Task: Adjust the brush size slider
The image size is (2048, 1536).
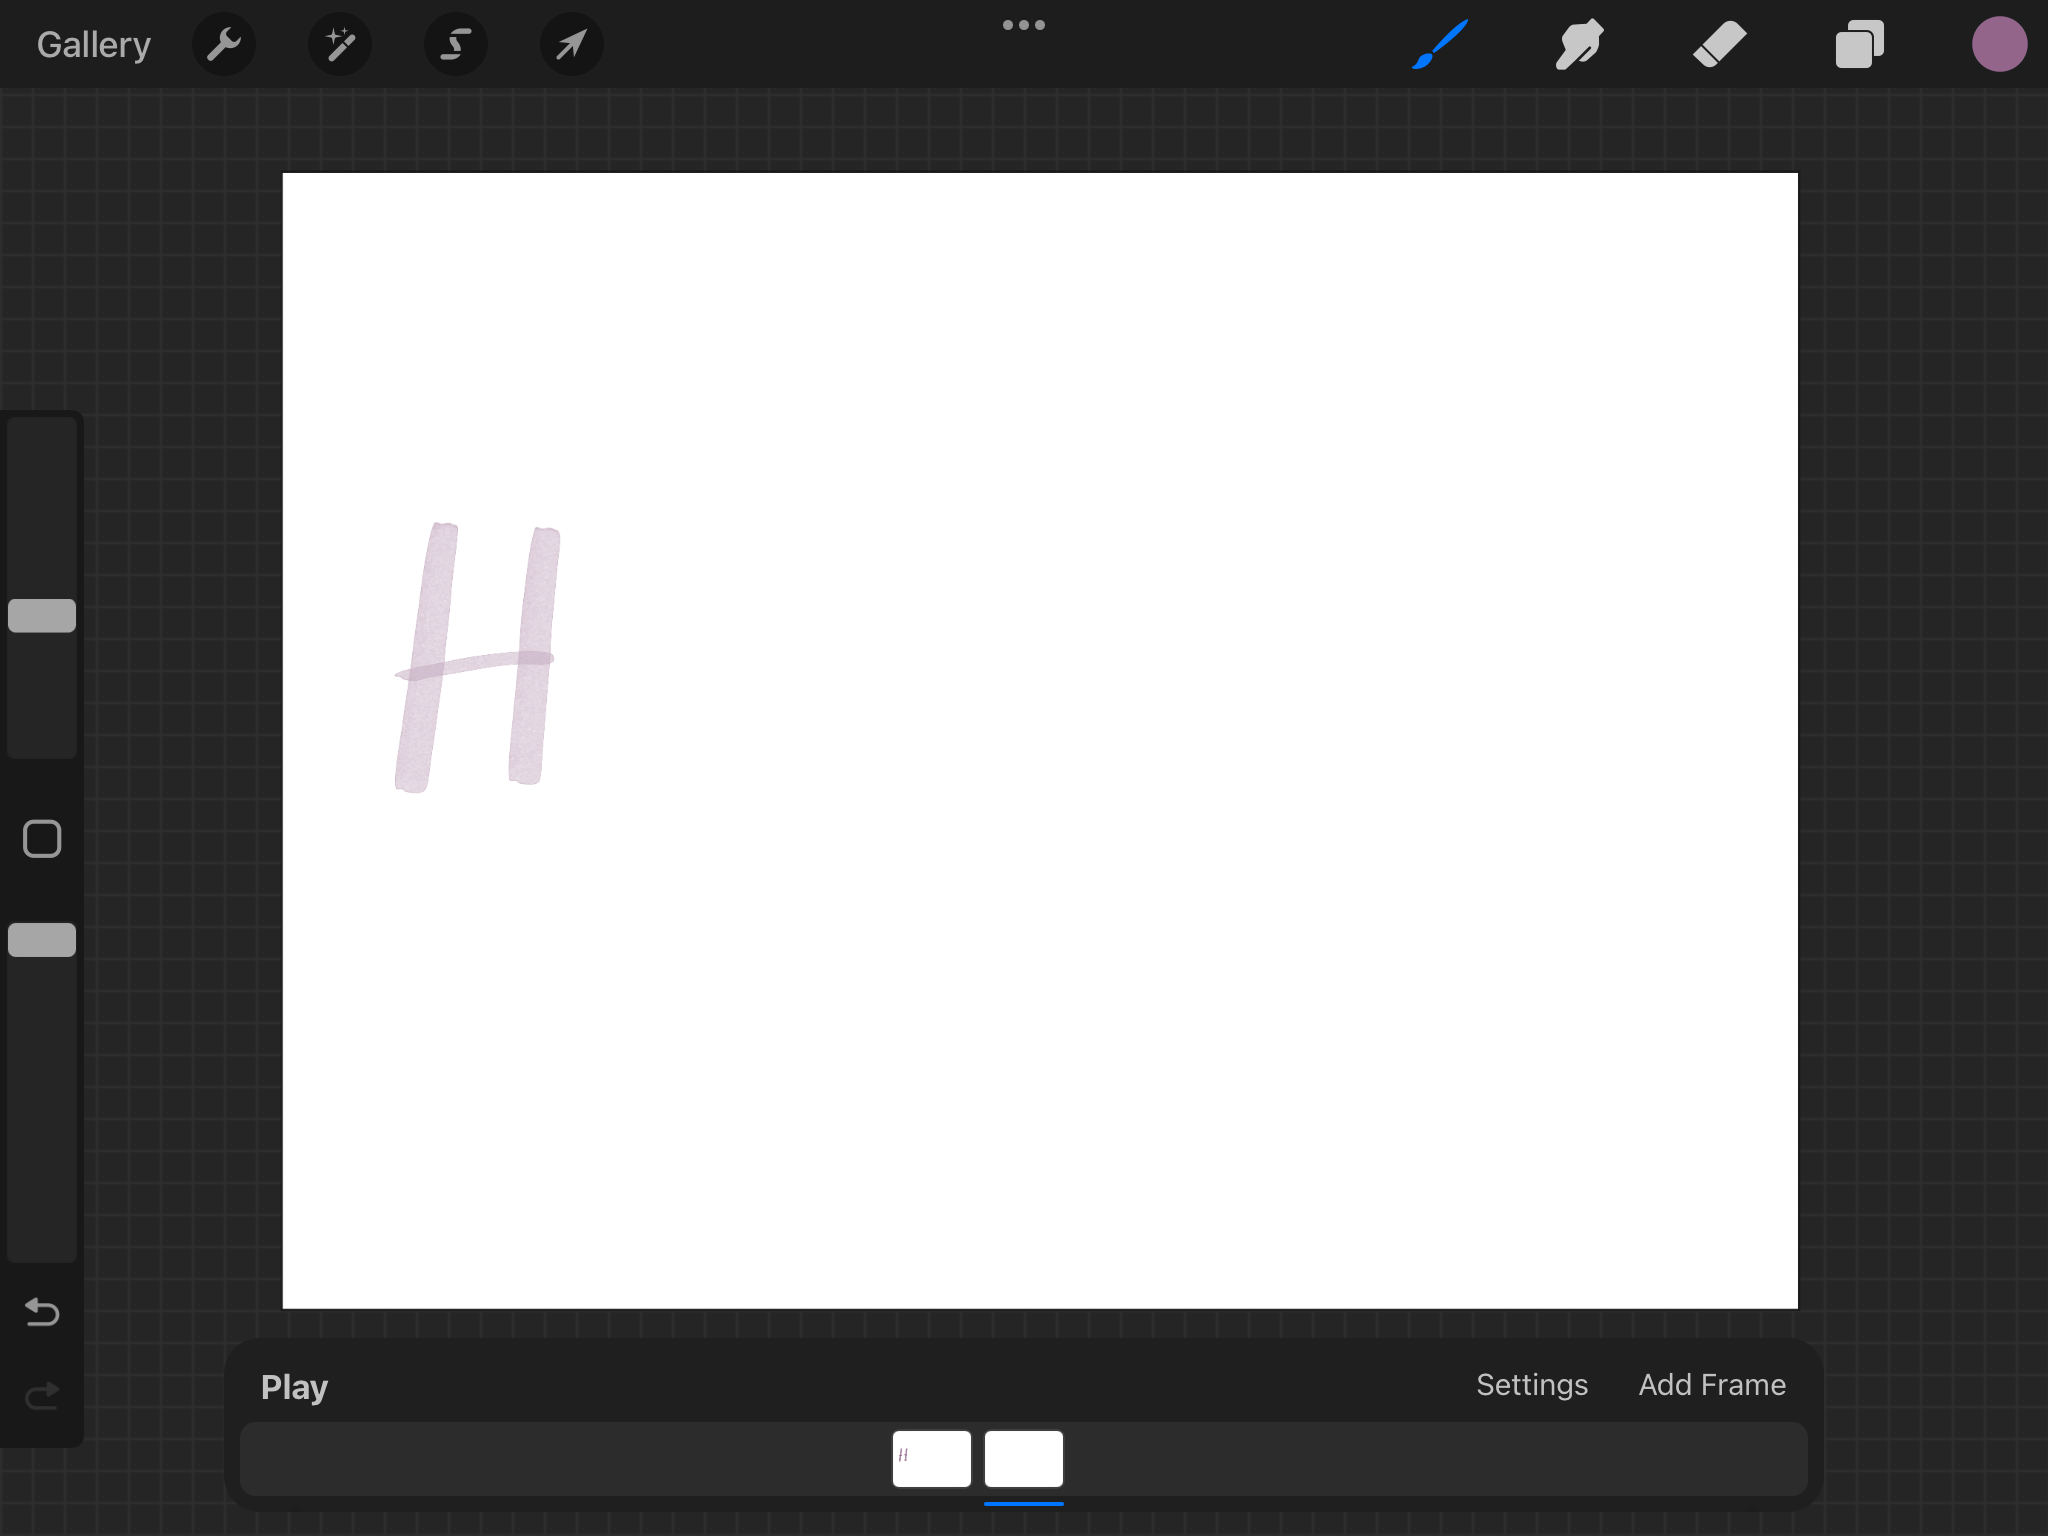Action: tap(41, 614)
